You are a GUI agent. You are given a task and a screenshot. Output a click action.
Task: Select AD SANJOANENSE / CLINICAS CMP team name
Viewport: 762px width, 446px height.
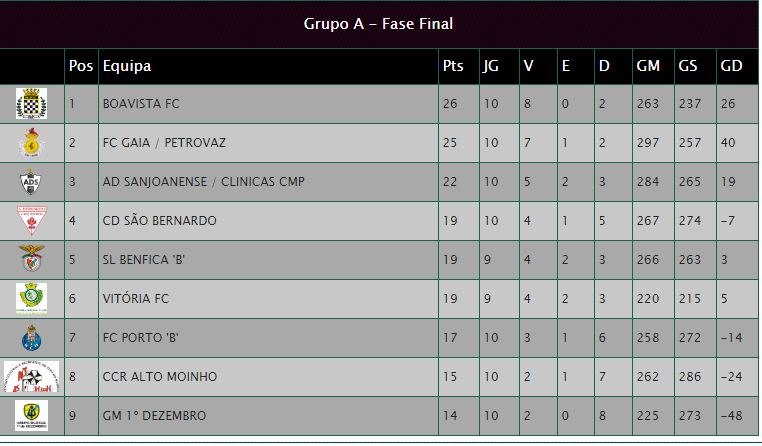[x=203, y=182]
